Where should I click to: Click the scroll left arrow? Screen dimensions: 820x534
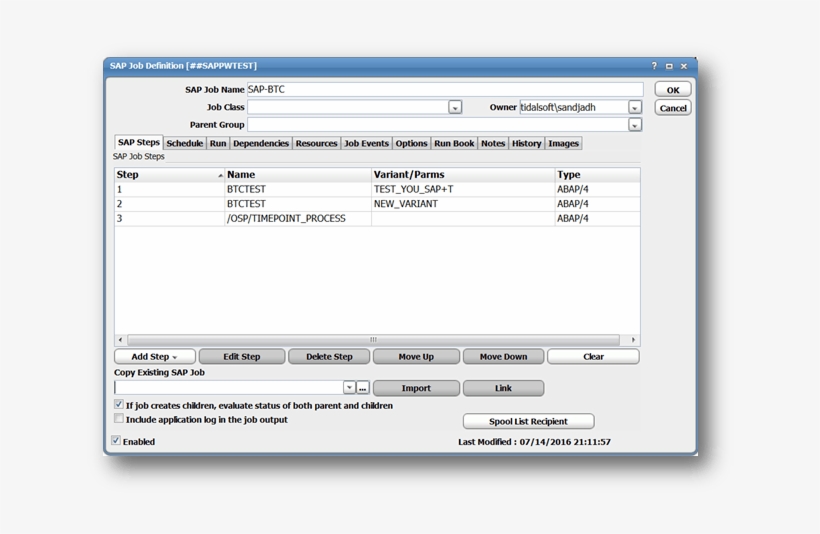point(120,339)
